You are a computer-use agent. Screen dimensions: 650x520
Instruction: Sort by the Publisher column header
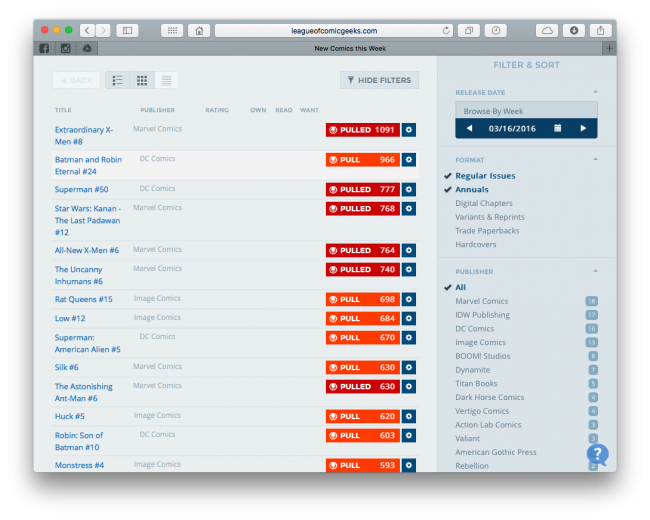(158, 110)
